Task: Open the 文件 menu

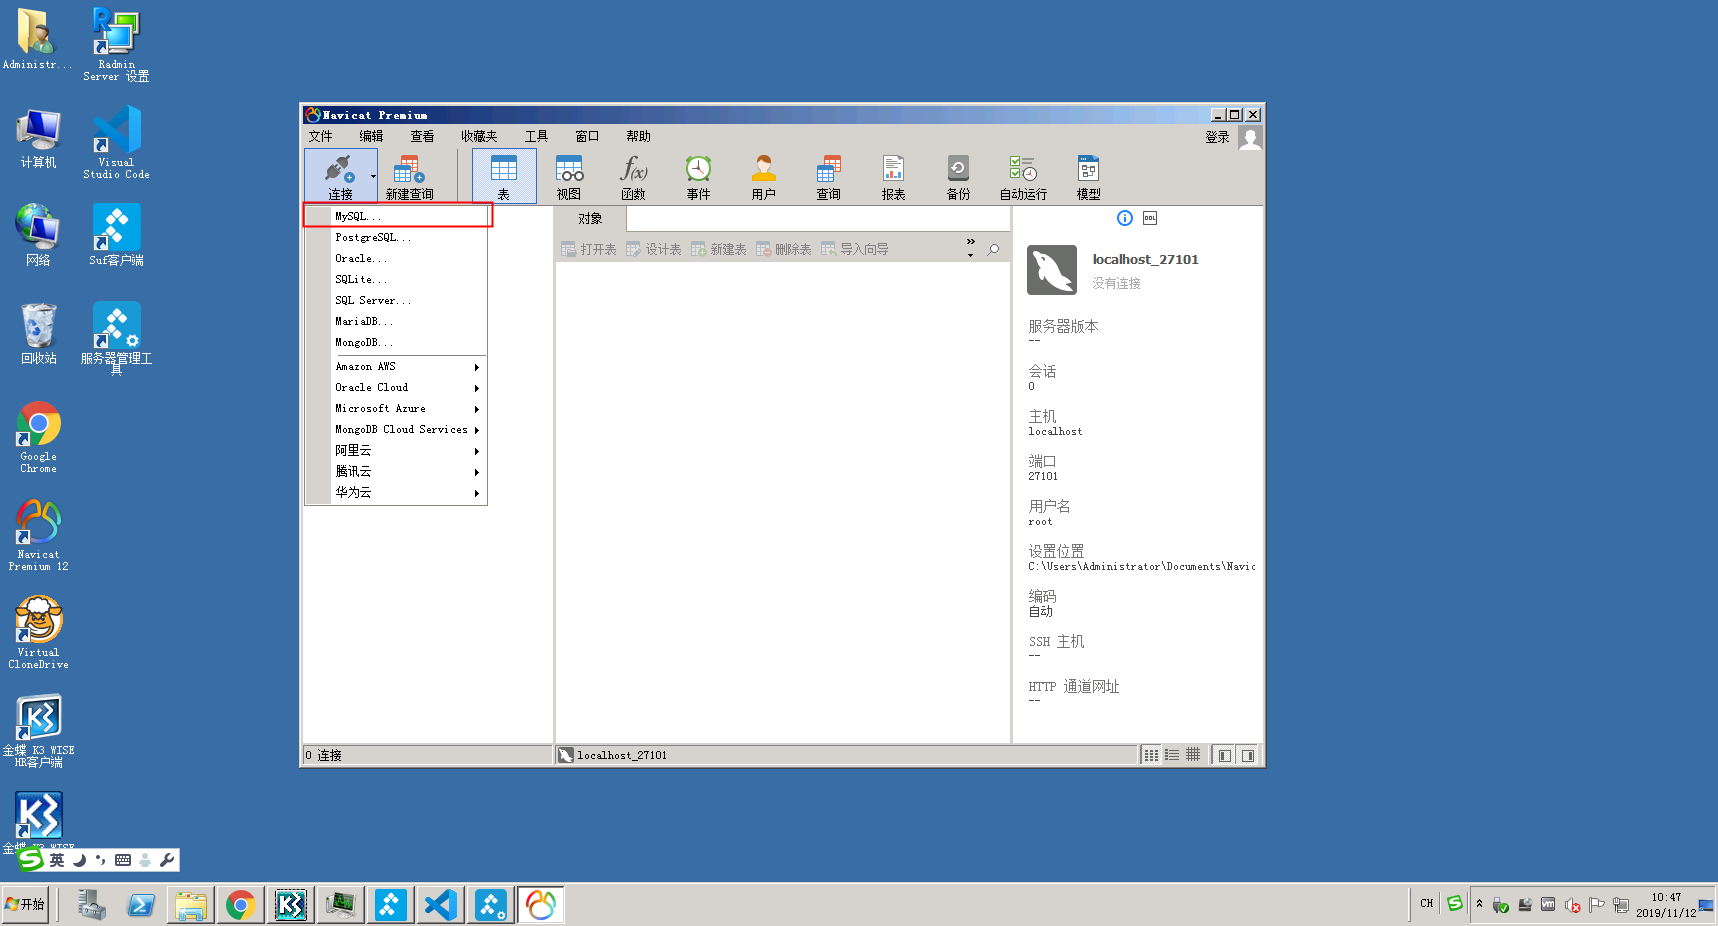Action: pos(321,137)
